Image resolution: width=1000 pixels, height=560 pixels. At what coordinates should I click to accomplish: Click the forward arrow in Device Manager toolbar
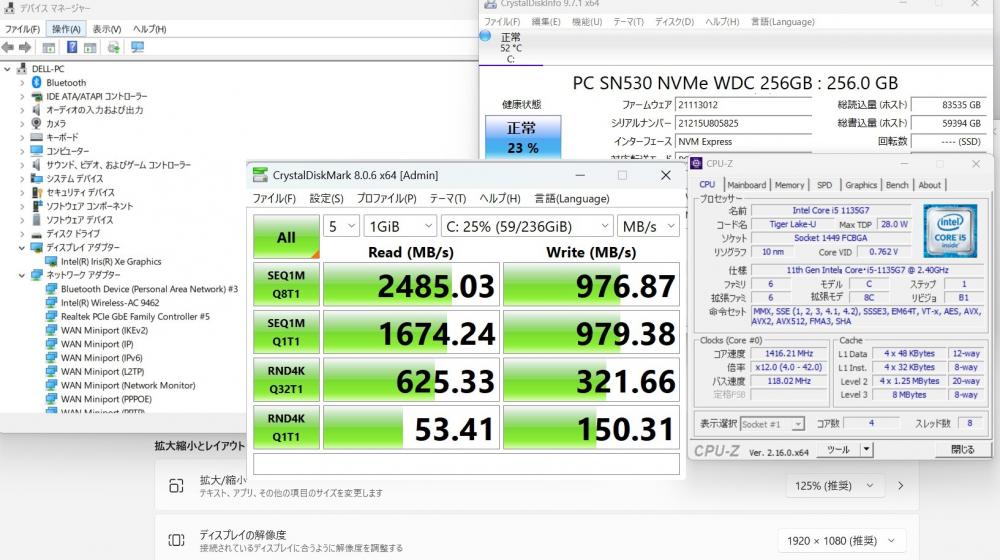25,47
